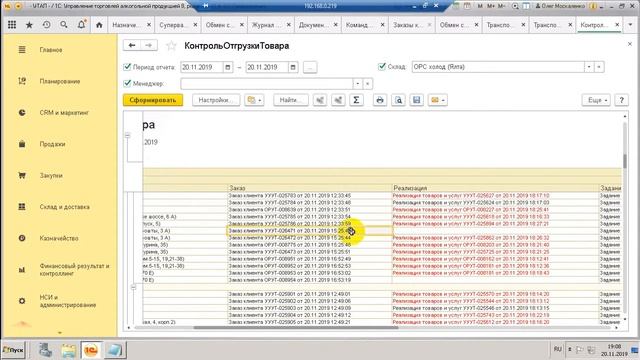This screenshot has width=640, height=360.
Task: Open Склад dropdown list arrow
Action: (x=589, y=67)
